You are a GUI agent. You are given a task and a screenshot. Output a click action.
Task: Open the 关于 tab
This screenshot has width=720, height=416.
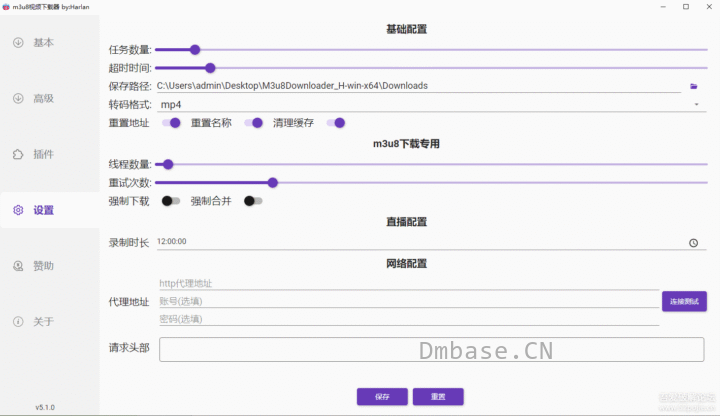[x=50, y=321]
